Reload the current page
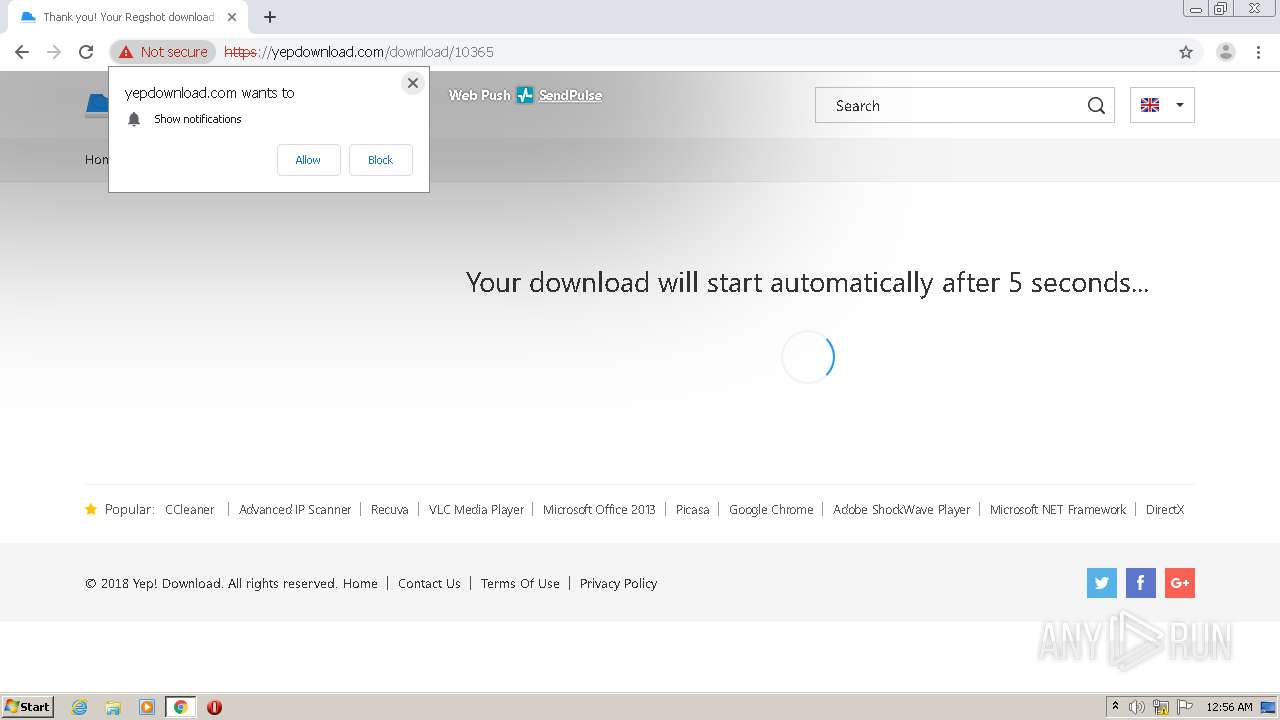Image resolution: width=1280 pixels, height=720 pixels. coord(86,52)
